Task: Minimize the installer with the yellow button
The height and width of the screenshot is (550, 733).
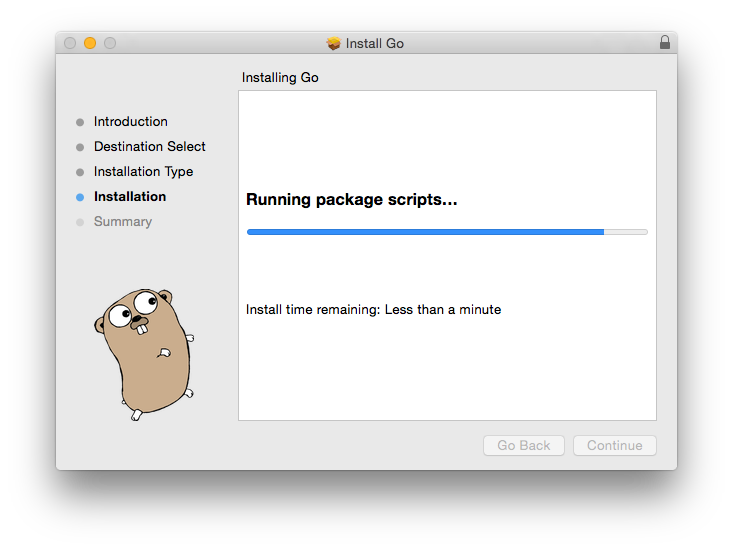Action: pyautogui.click(x=90, y=43)
